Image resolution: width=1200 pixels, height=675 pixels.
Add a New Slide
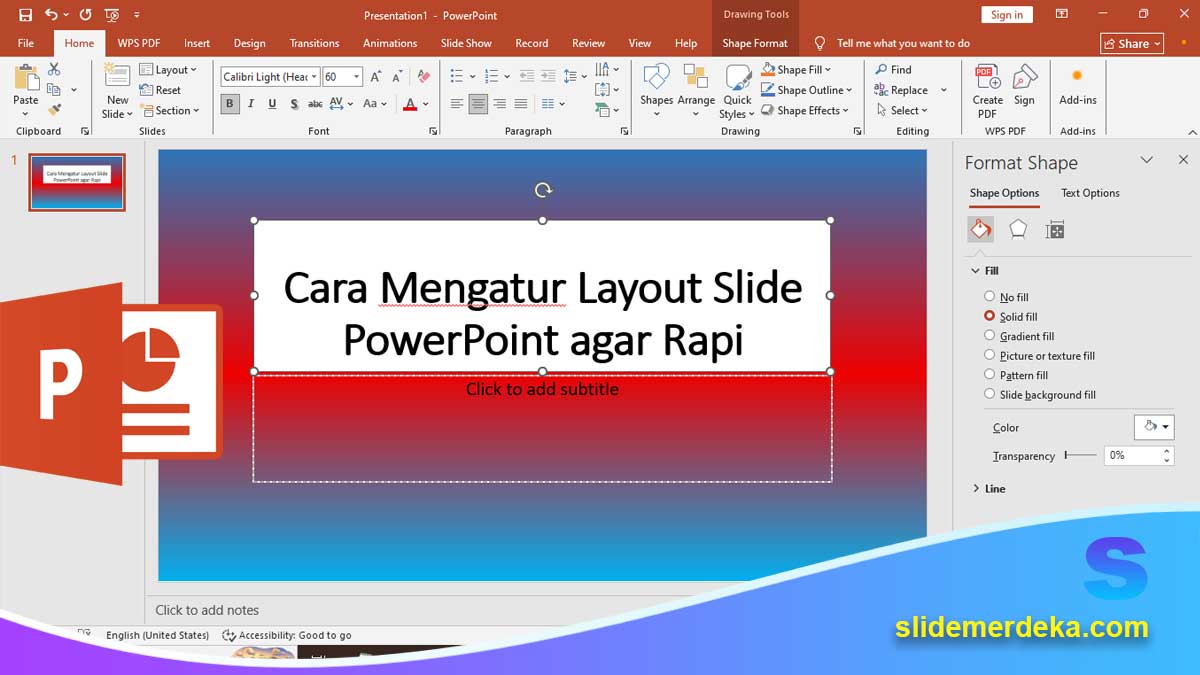pos(117,90)
